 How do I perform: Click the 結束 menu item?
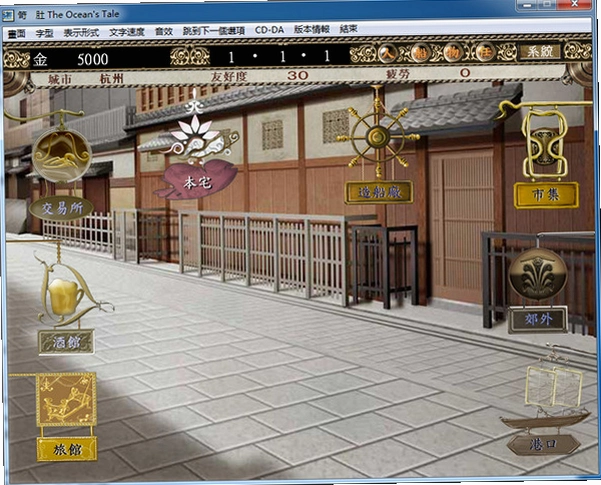[349, 29]
